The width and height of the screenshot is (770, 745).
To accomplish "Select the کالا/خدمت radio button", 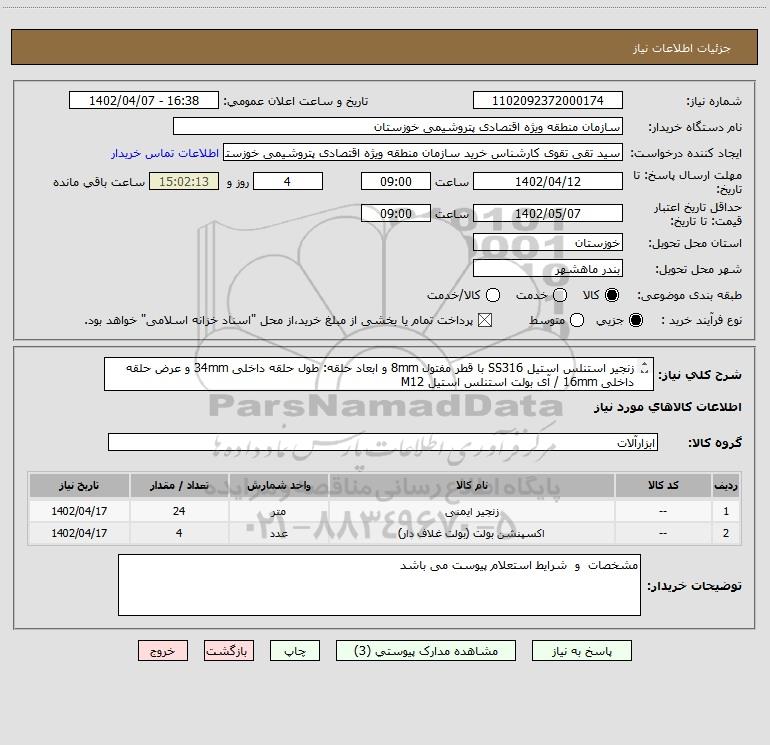I will pyautogui.click(x=493, y=295).
